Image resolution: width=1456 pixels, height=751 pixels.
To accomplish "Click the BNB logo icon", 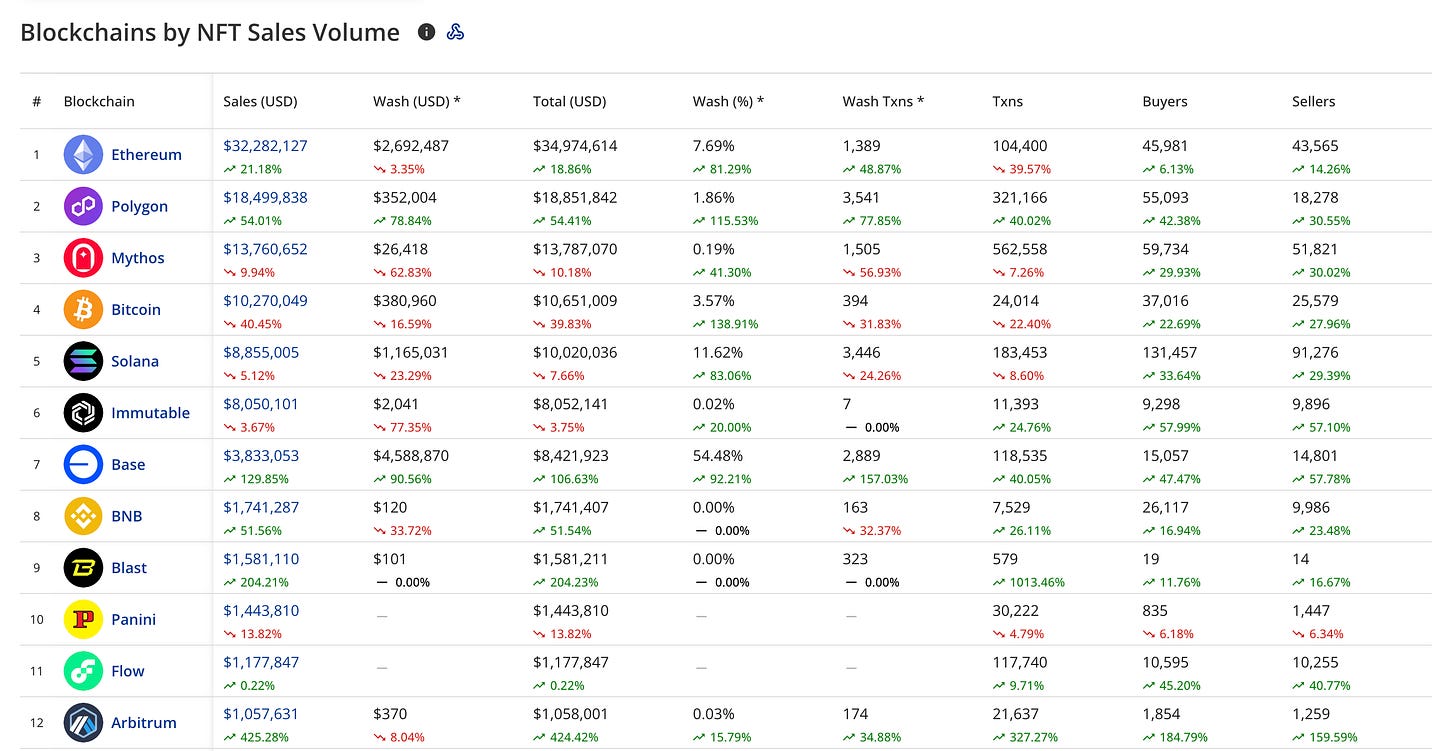I will [83, 516].
